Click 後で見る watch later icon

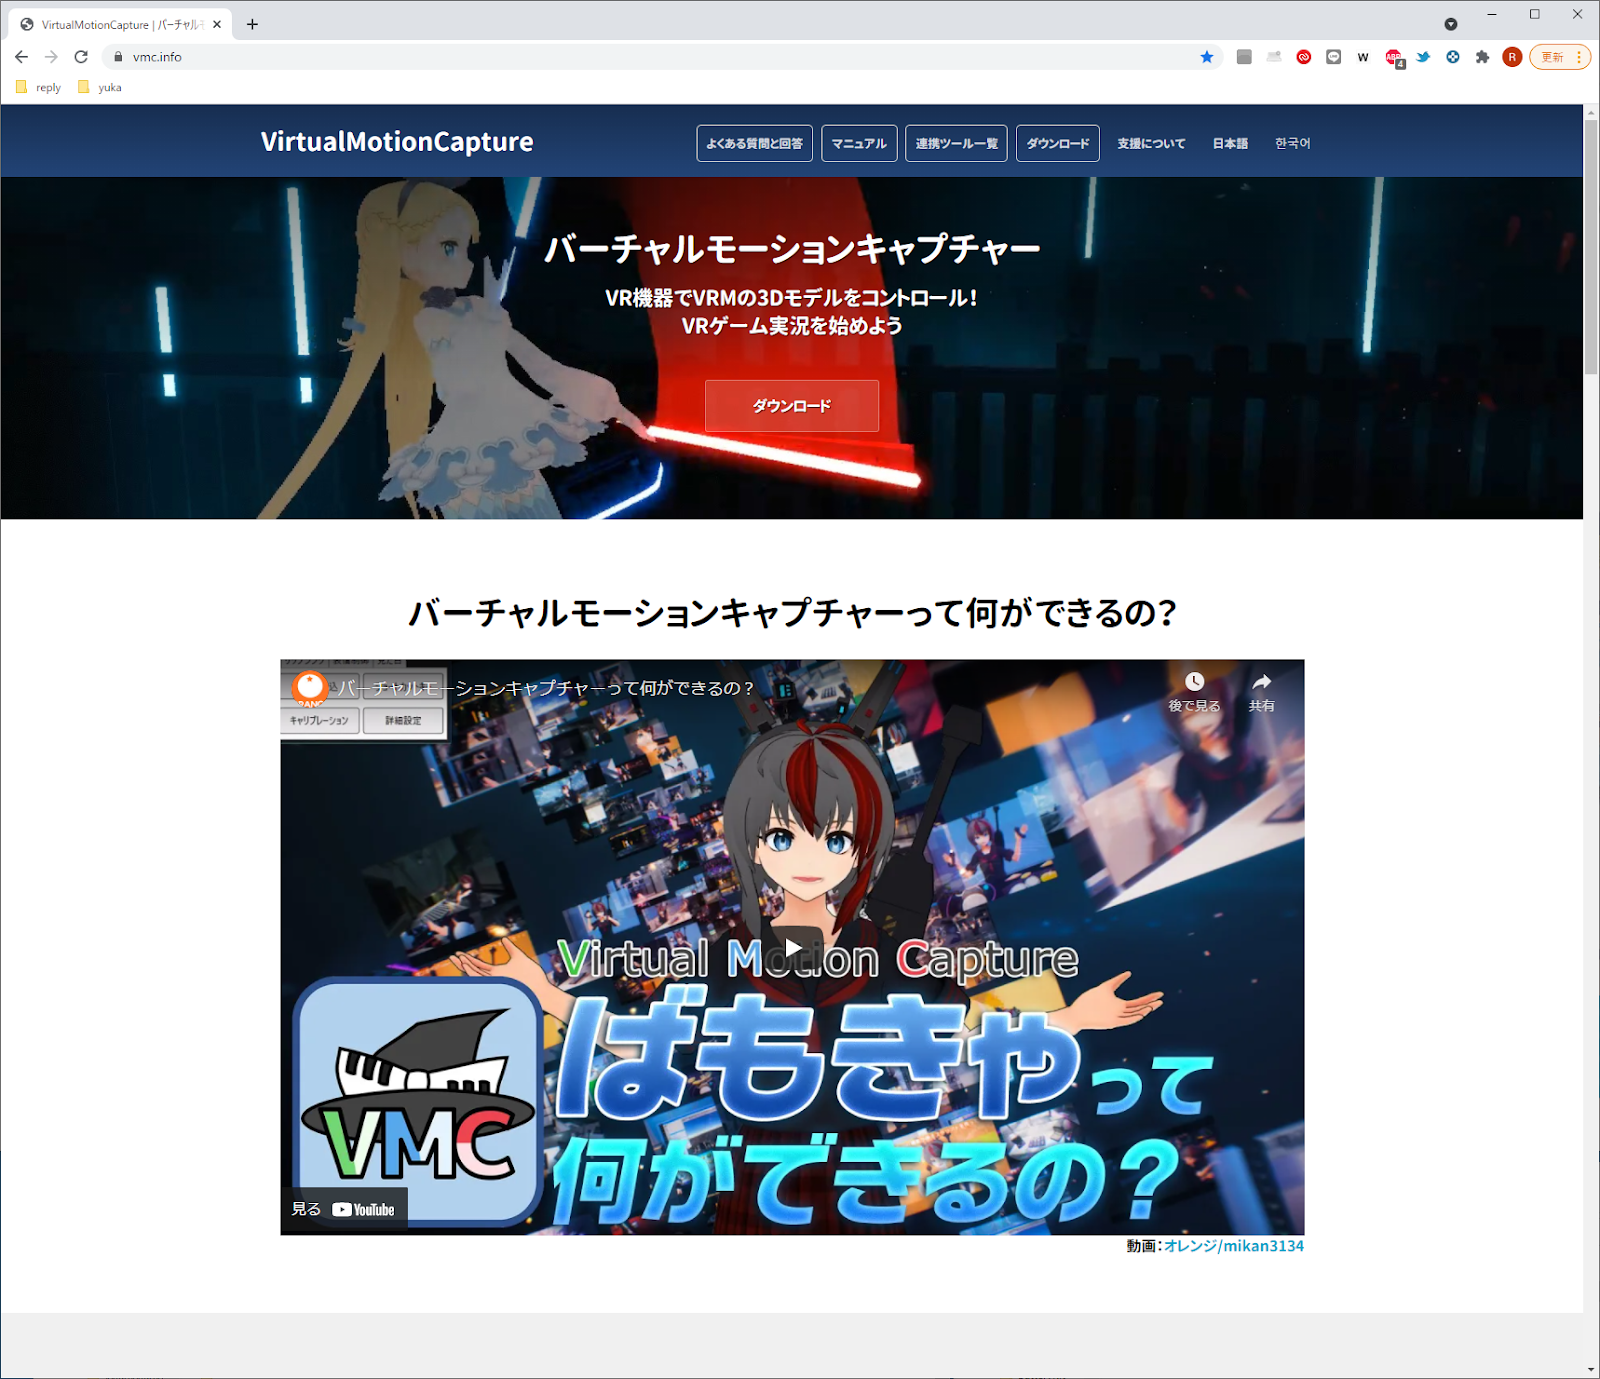(x=1194, y=691)
